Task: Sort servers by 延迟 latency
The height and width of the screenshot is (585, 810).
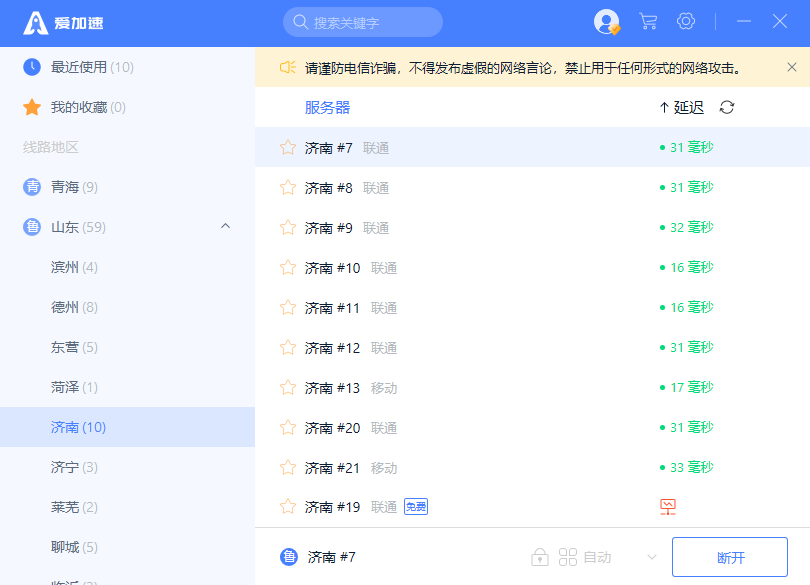Action: 681,108
